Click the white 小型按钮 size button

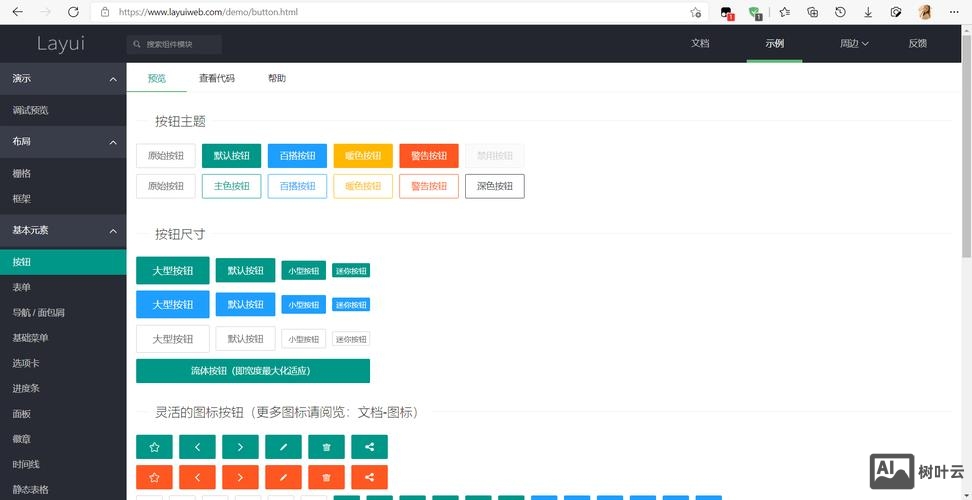click(x=304, y=339)
